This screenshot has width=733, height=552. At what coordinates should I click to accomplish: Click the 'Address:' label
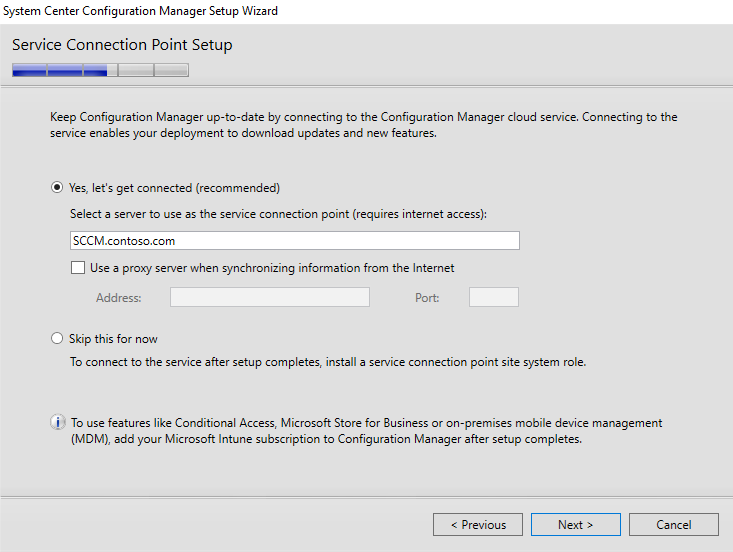(119, 298)
